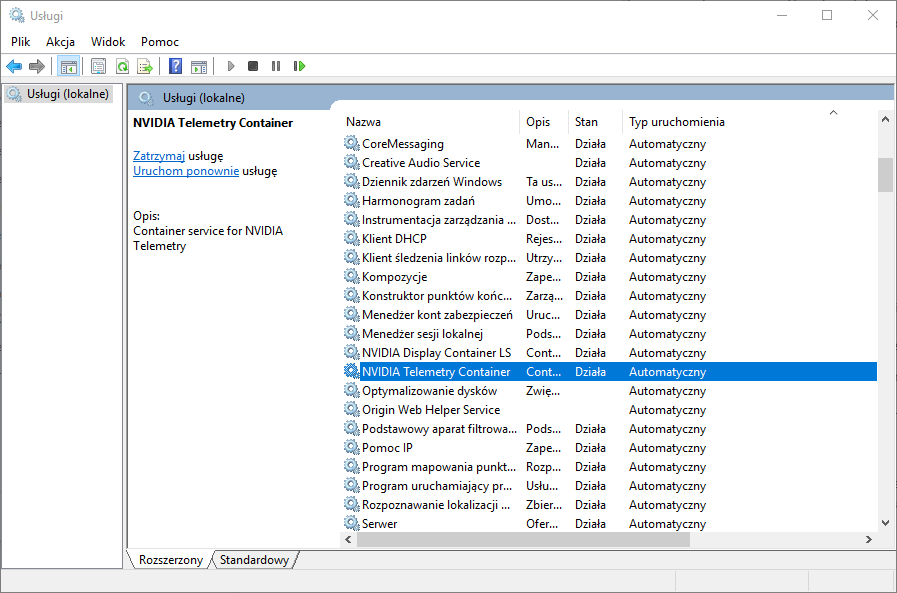
Task: Click the Refresh toolbar icon
Action: (122, 66)
